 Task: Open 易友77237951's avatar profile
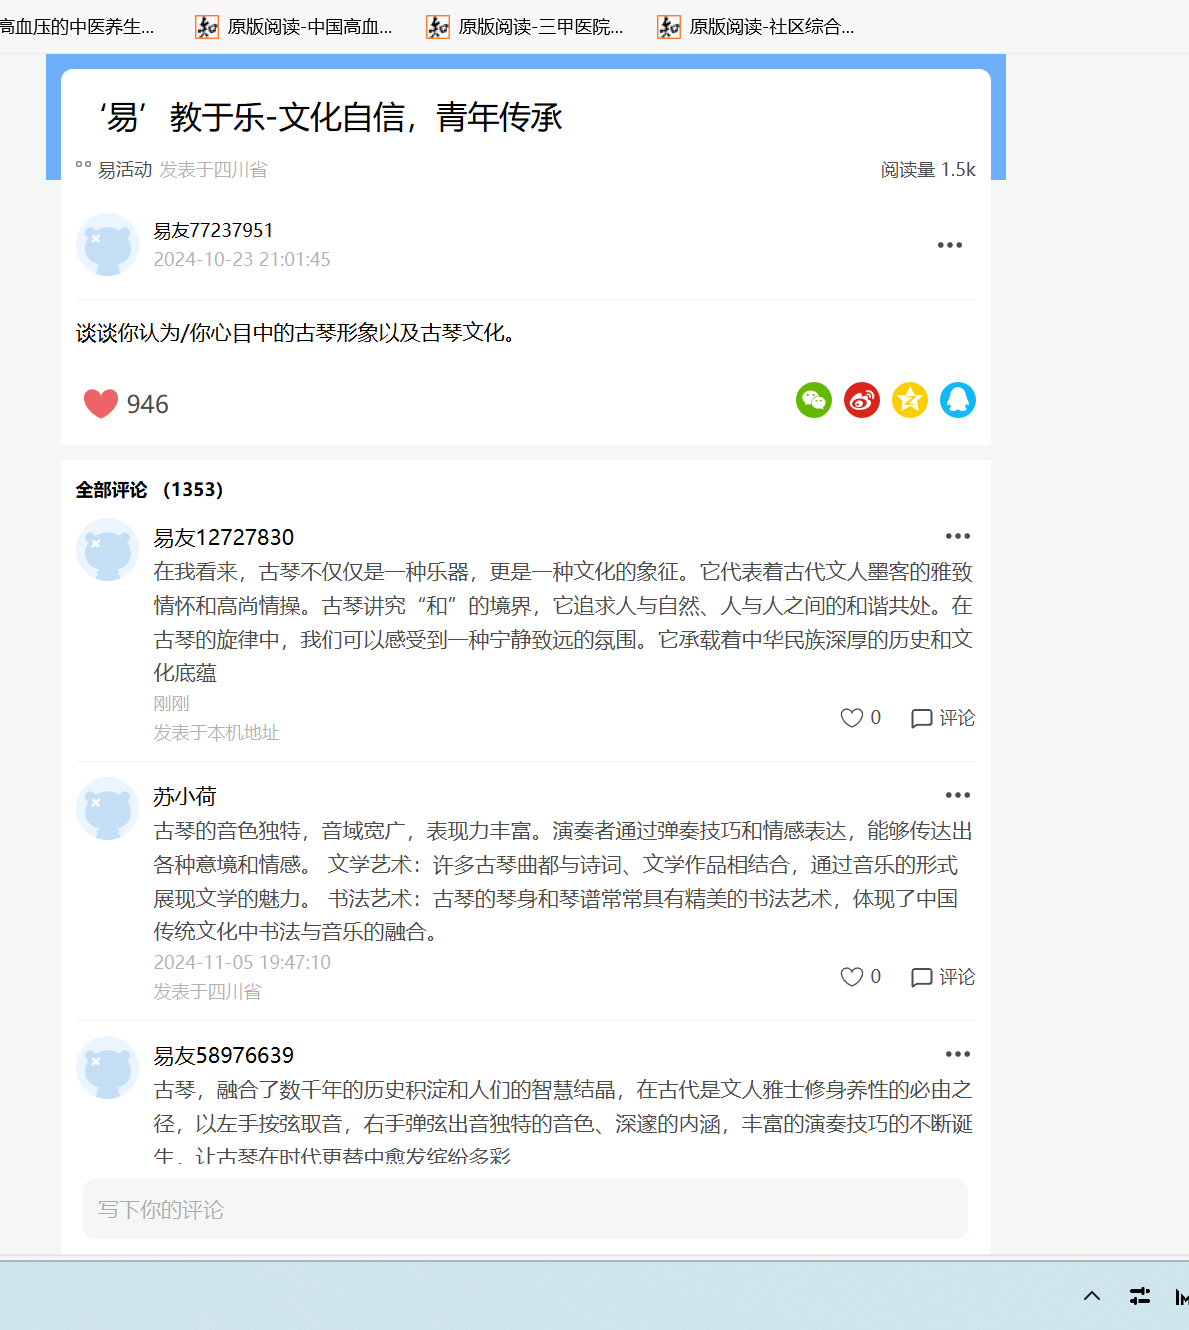[x=107, y=244]
